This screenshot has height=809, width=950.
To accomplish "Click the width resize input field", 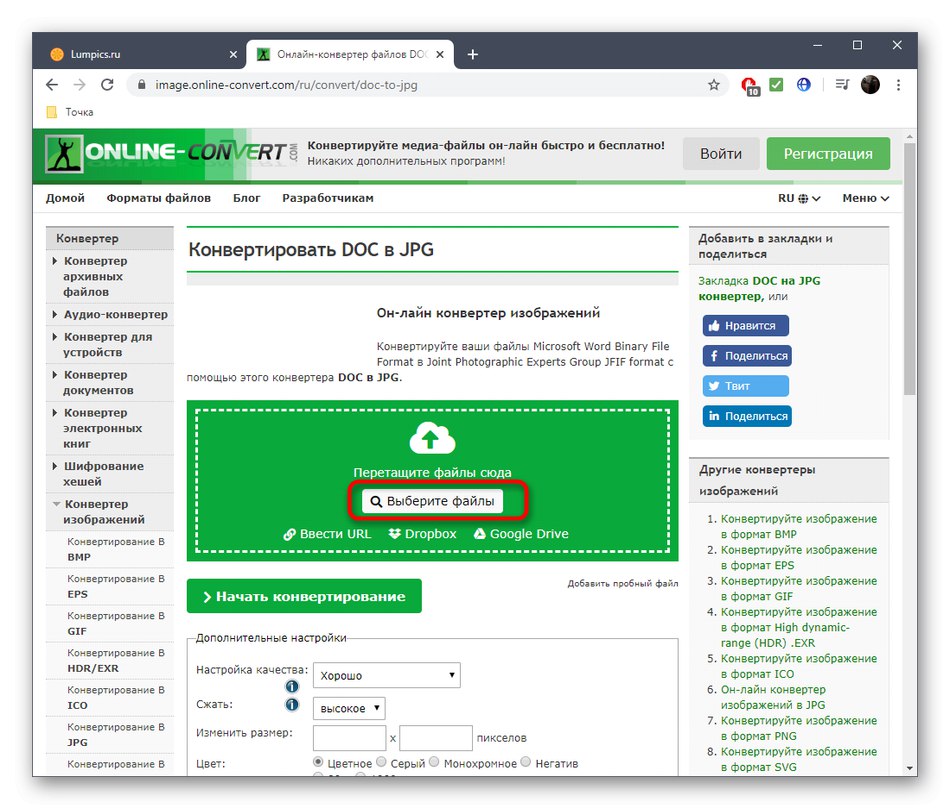I will point(348,736).
